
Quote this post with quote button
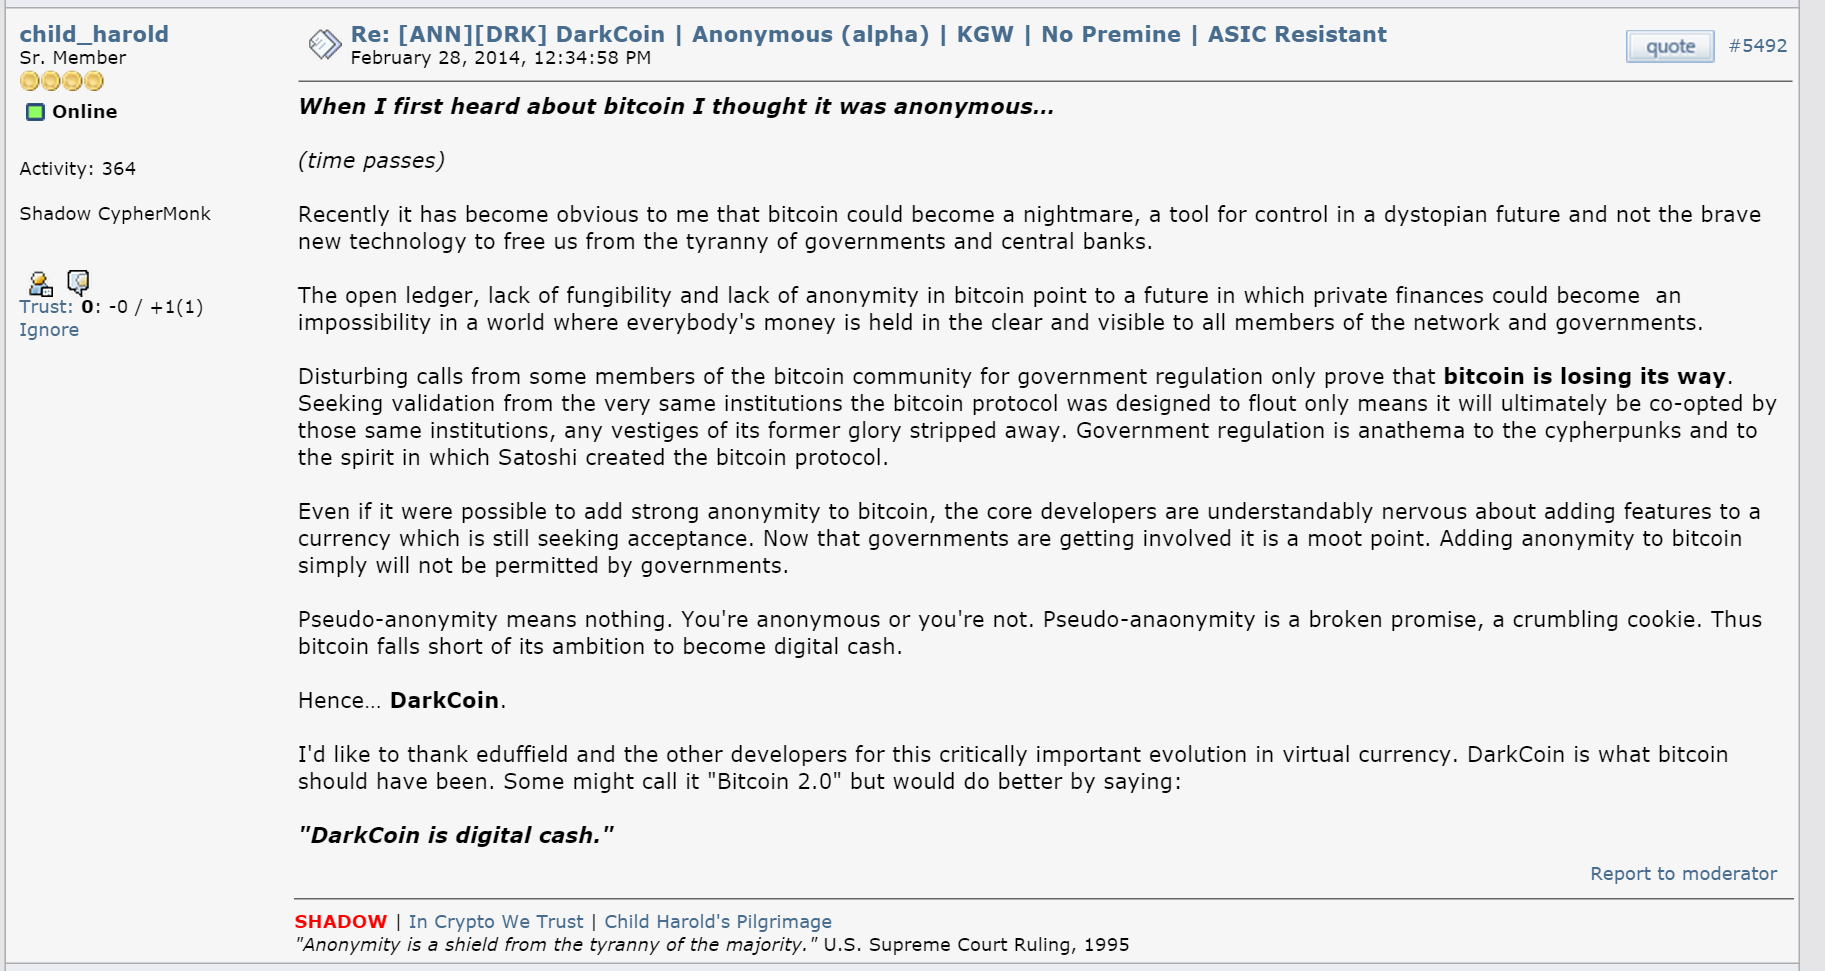pyautogui.click(x=1670, y=46)
